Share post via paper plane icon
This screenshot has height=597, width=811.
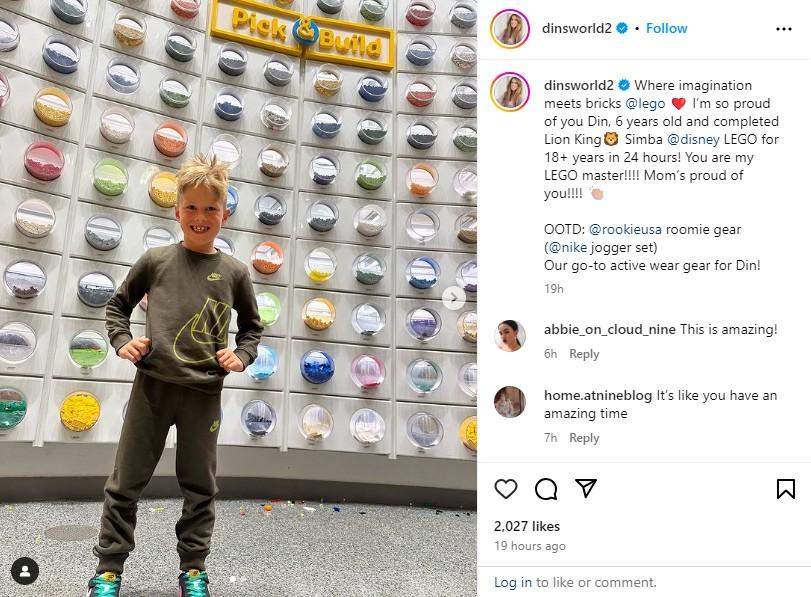(586, 488)
